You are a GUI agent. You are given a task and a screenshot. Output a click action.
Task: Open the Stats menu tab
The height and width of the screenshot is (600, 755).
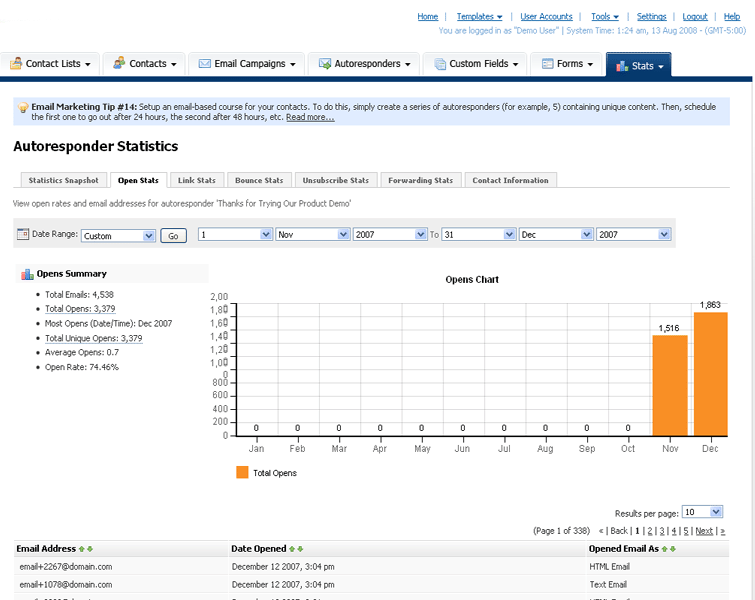click(x=638, y=65)
